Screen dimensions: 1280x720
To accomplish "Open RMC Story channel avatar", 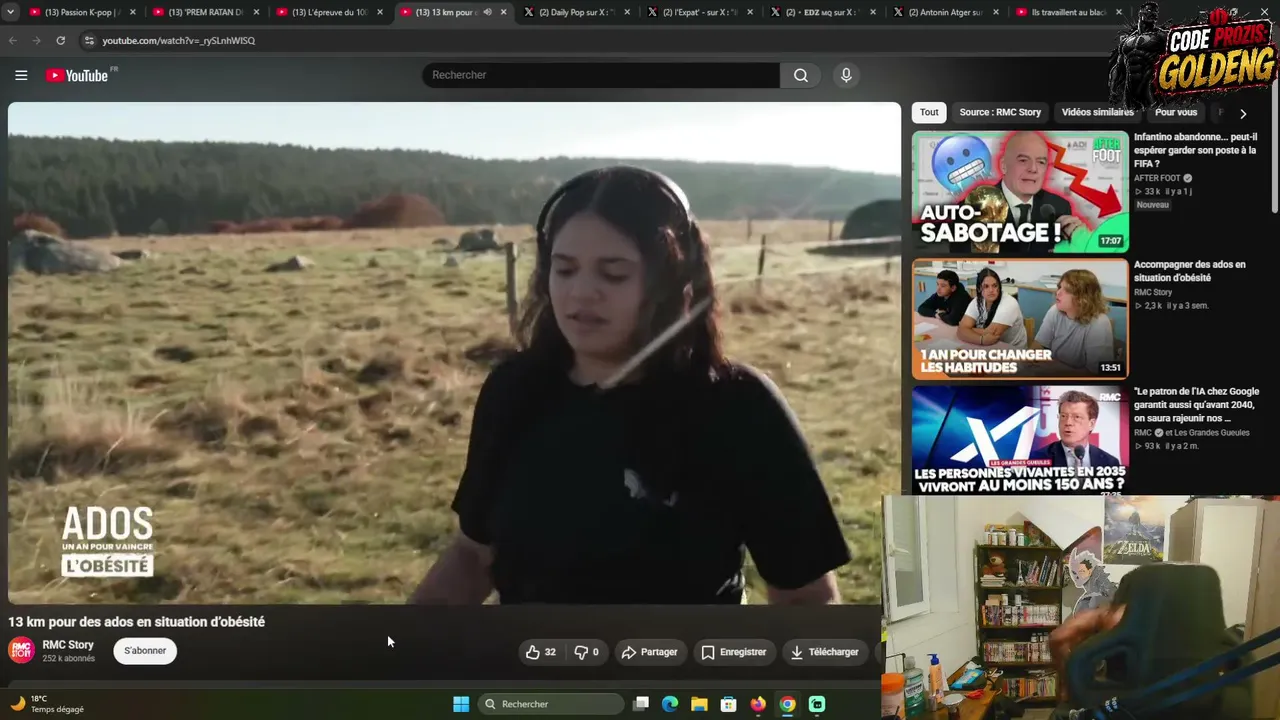I will coord(21,651).
